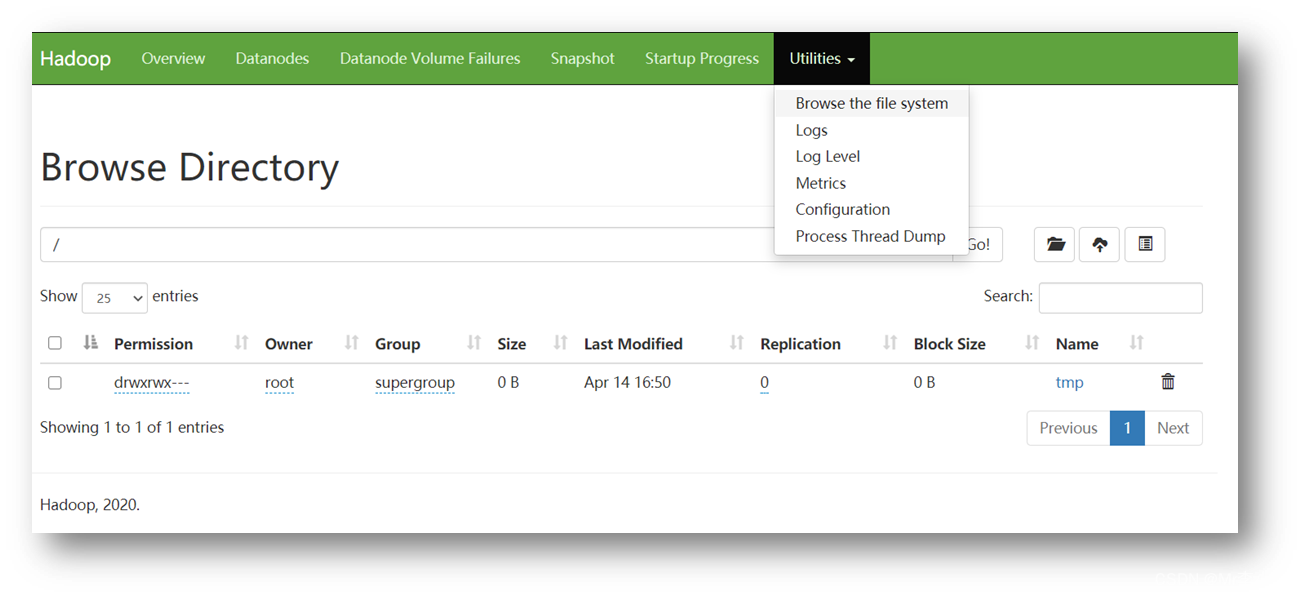
Task: Open Logs from Utilities menu
Action: 872,130
